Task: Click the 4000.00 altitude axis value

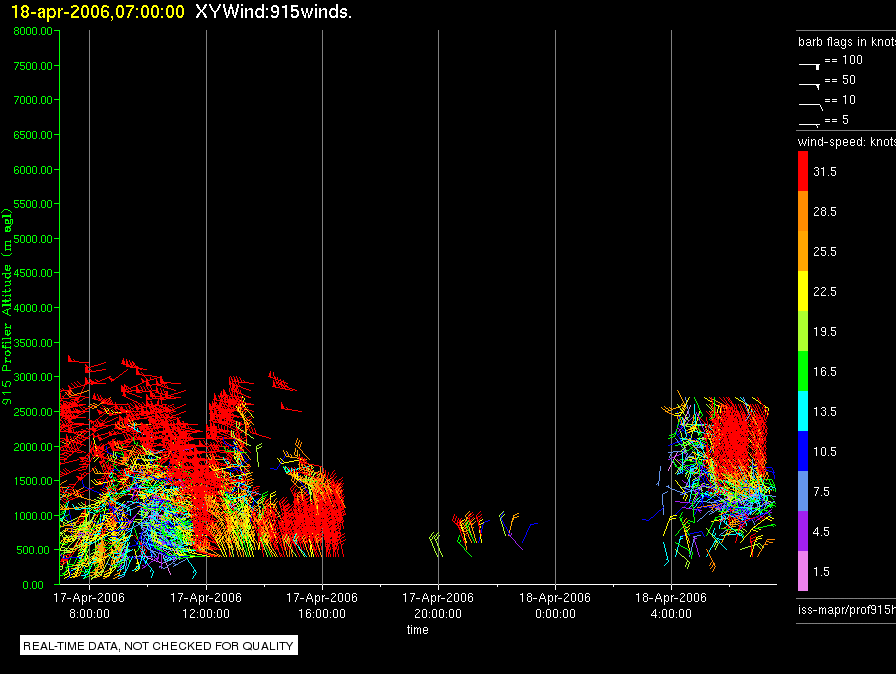Action: [33, 308]
